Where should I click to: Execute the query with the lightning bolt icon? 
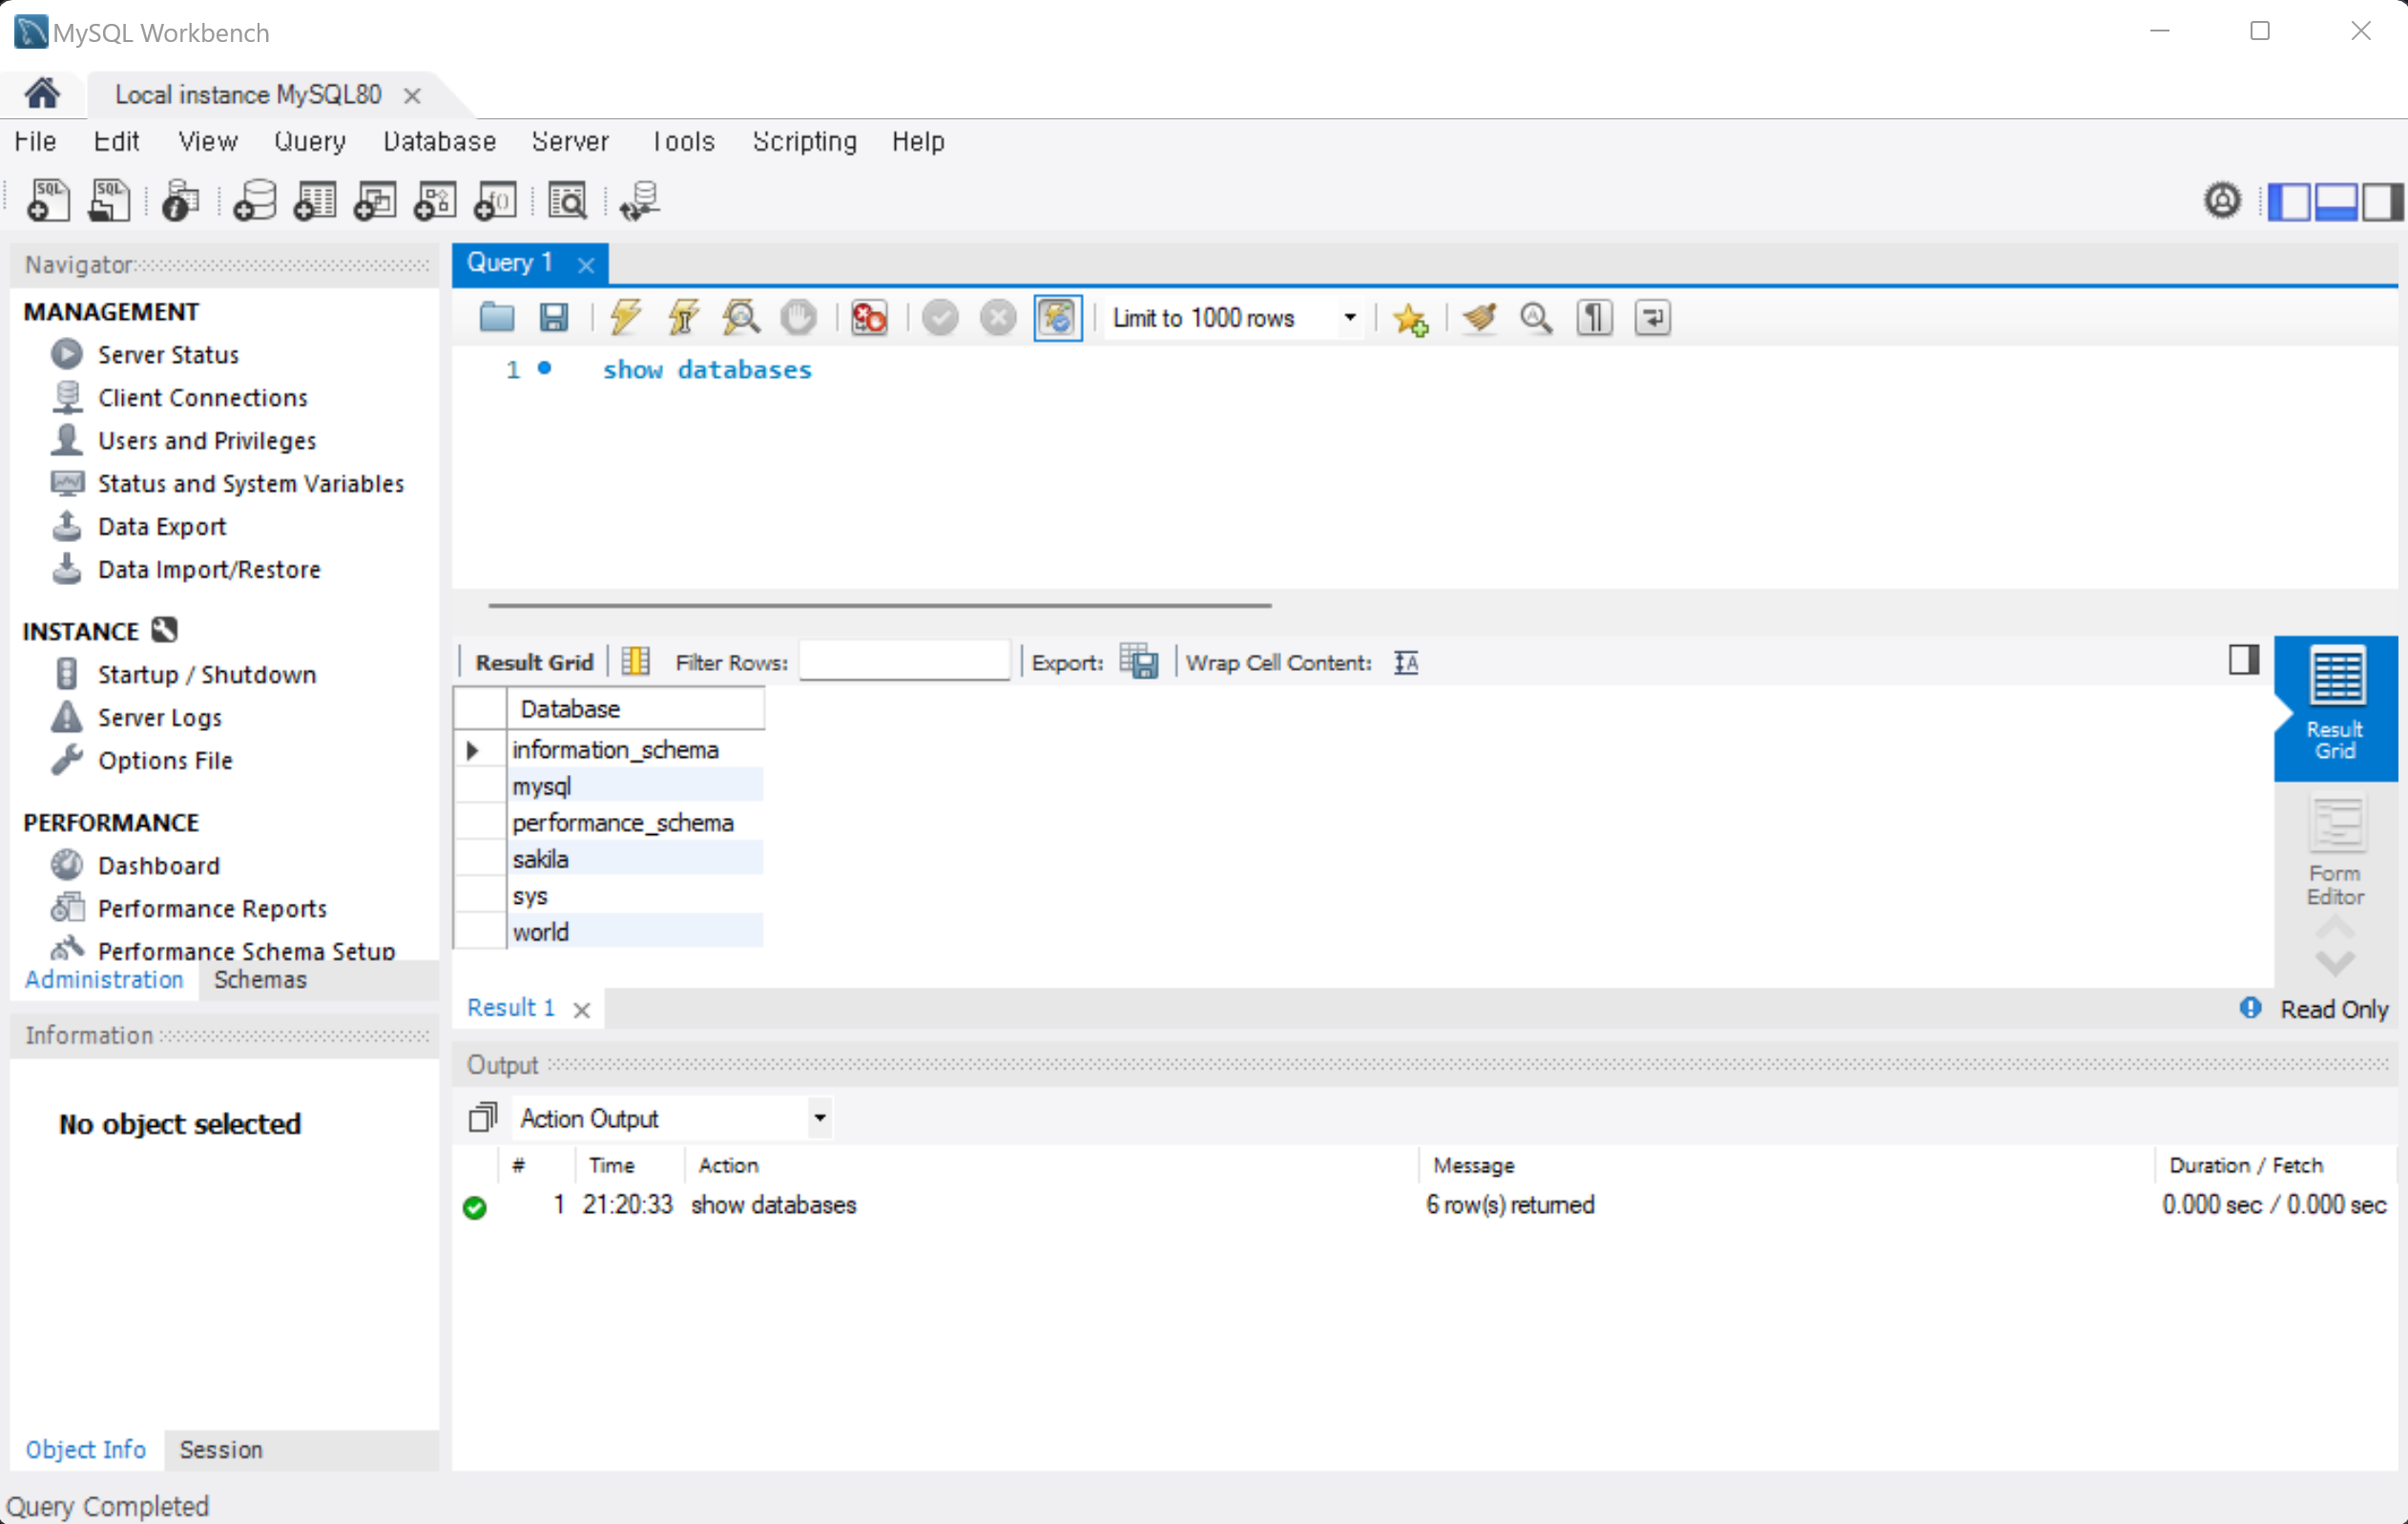tap(626, 318)
